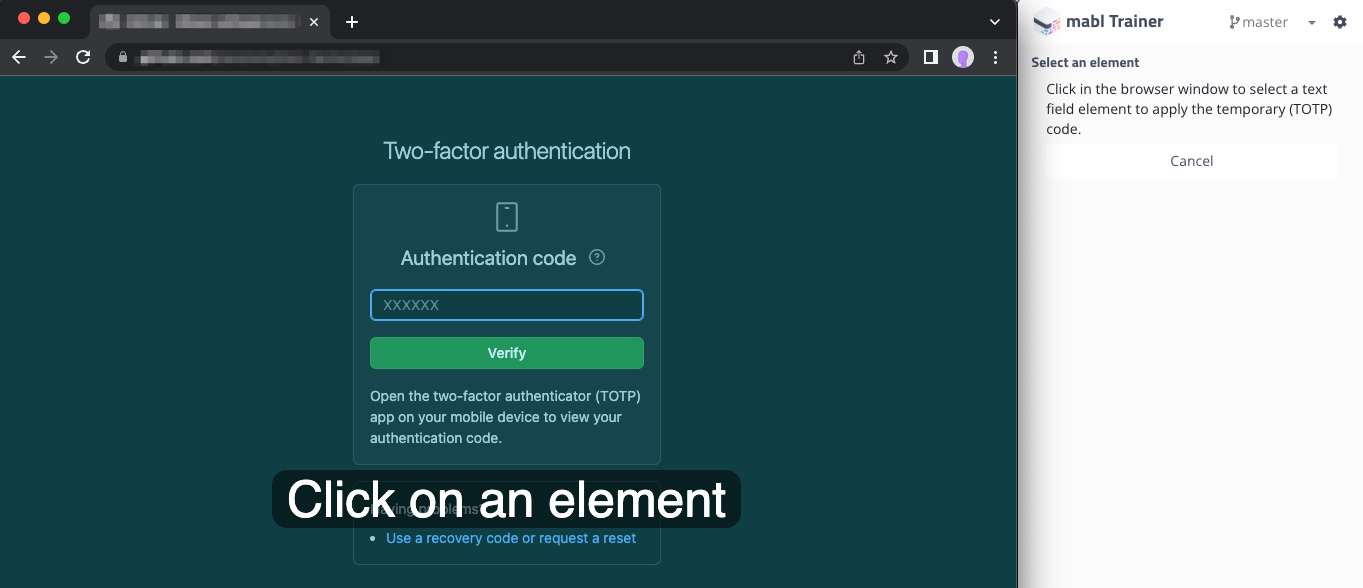This screenshot has height=588, width=1363.
Task: Reload the page with refresh icon
Action: pyautogui.click(x=84, y=58)
